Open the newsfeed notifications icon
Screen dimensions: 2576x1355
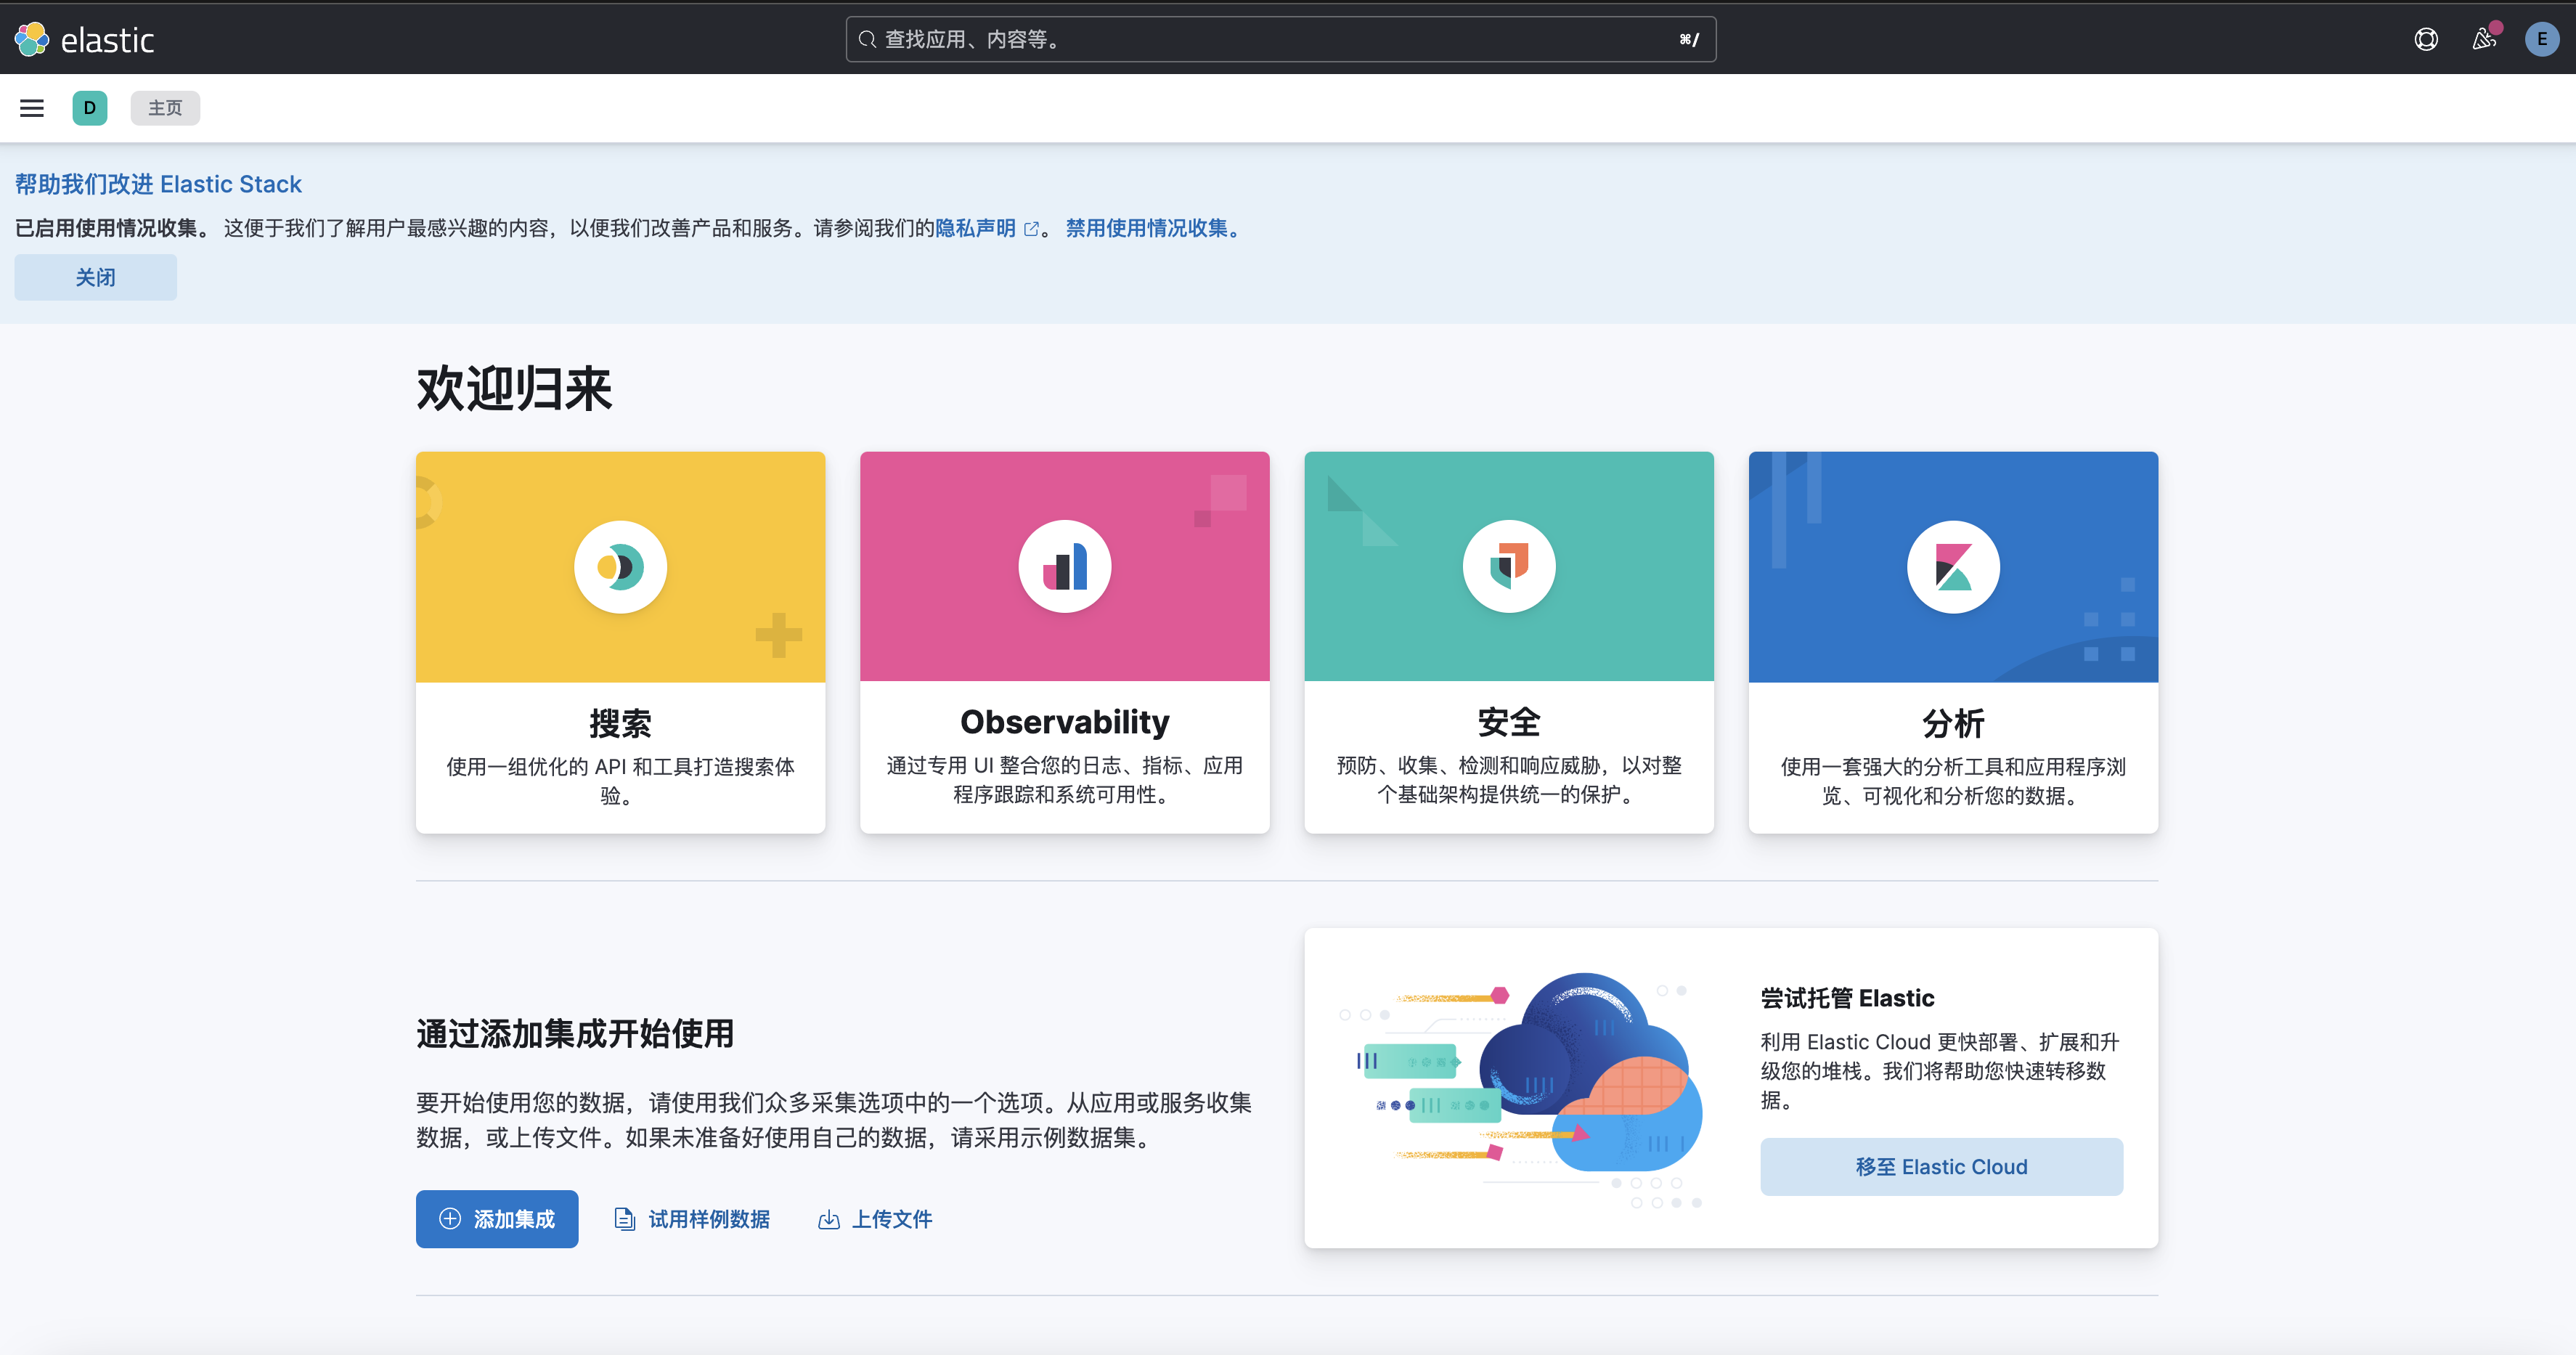click(x=2484, y=39)
